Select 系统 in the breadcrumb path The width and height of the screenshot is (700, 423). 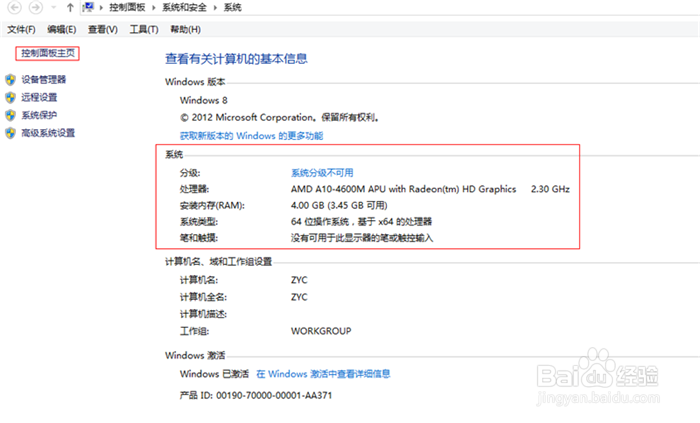(232, 8)
